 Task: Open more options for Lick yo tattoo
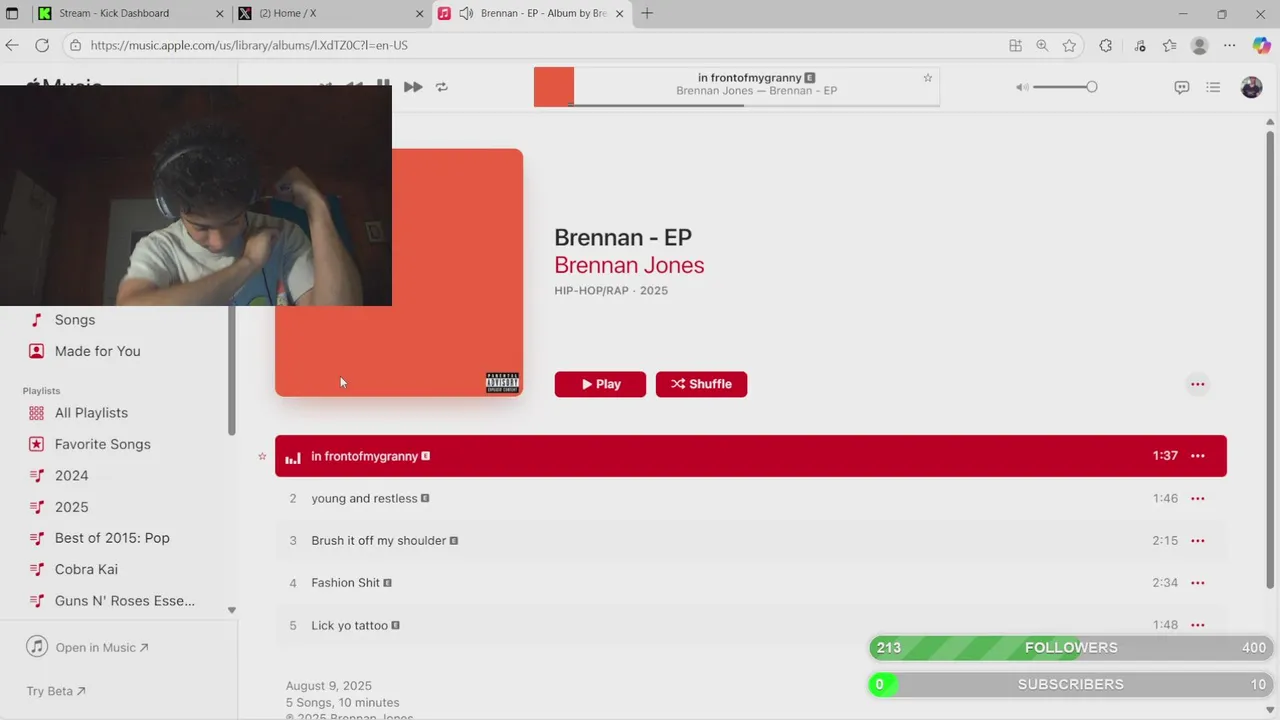(1197, 625)
